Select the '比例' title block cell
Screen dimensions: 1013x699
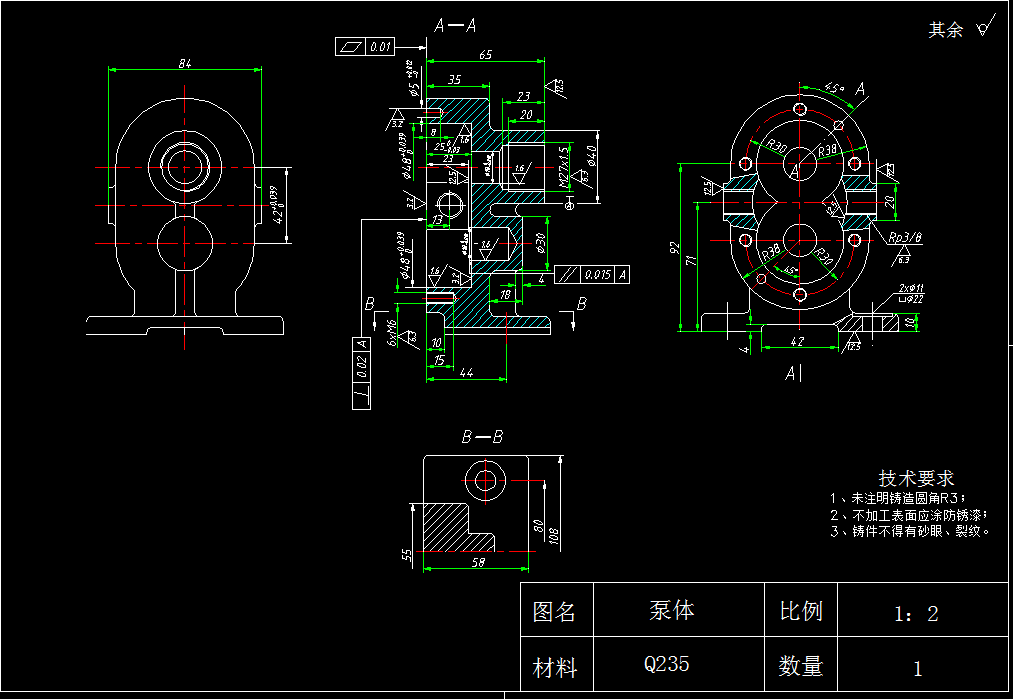(801, 611)
